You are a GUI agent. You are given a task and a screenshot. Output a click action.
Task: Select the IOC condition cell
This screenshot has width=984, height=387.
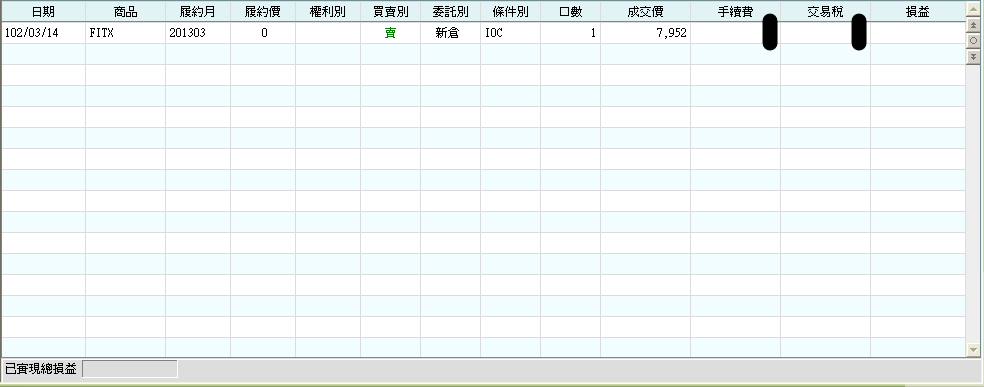tap(510, 33)
